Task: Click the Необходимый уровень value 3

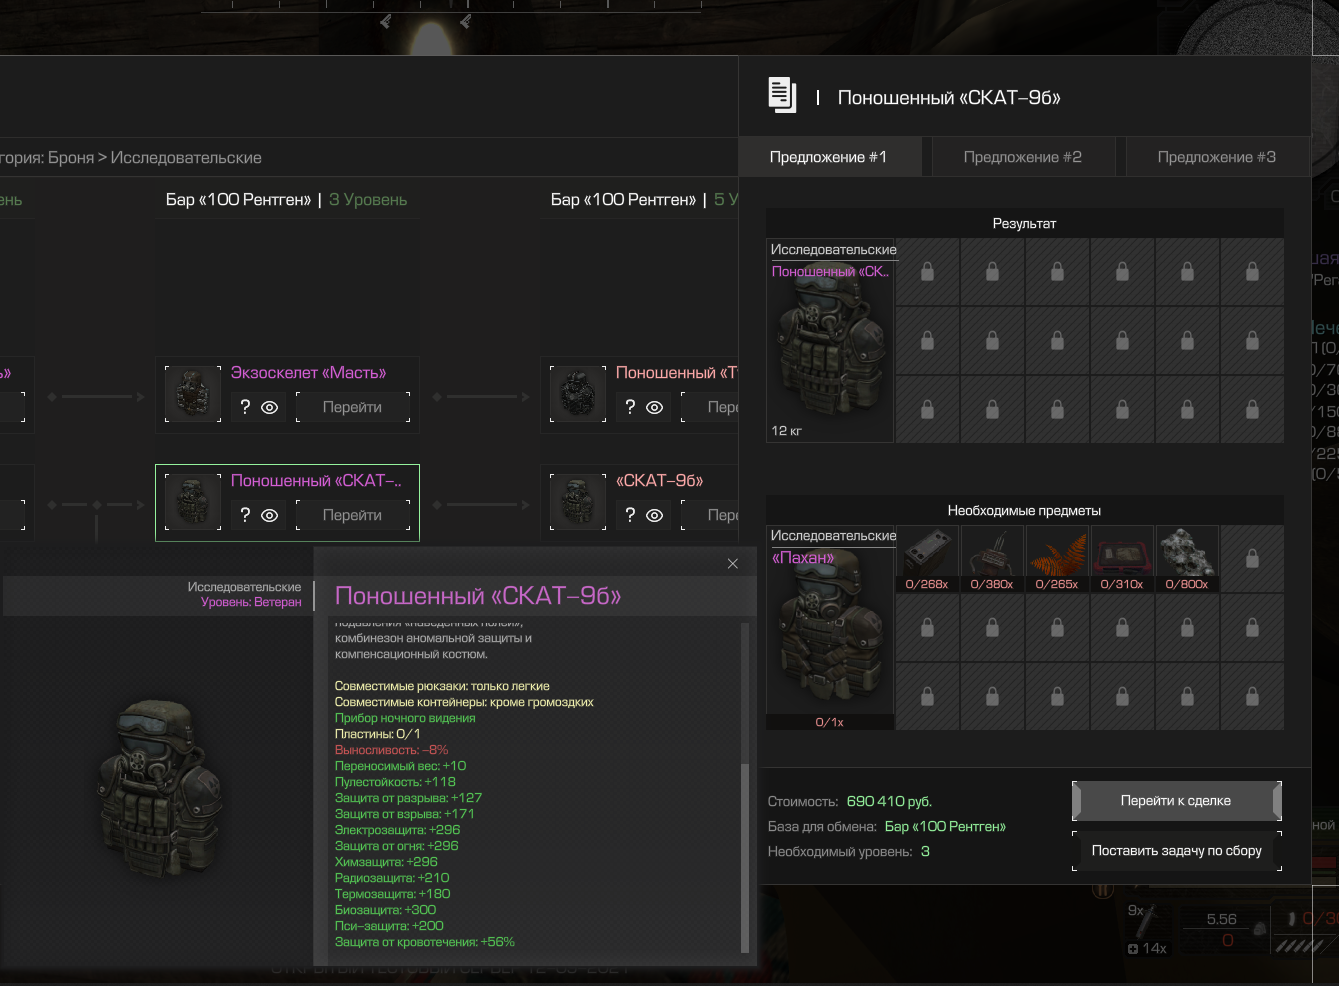Action: [x=925, y=852]
